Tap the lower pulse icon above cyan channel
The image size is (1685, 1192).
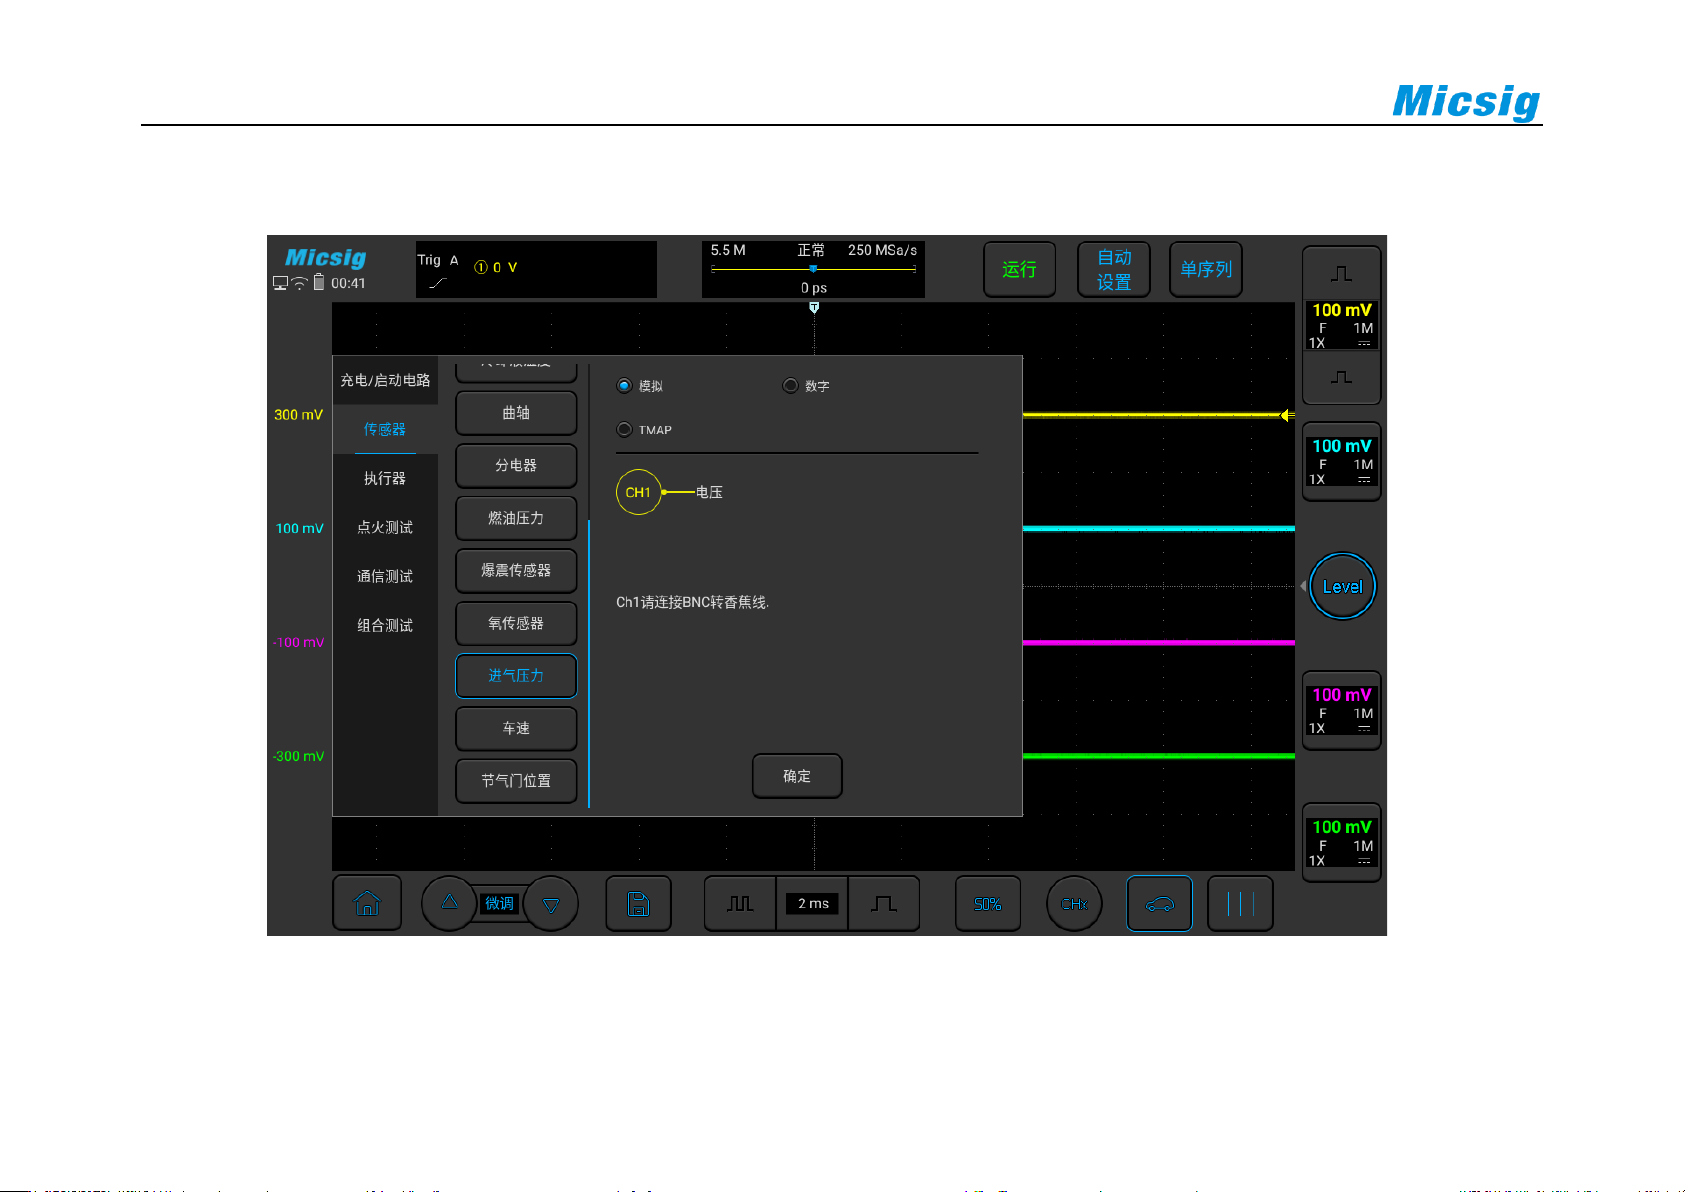tap(1342, 377)
